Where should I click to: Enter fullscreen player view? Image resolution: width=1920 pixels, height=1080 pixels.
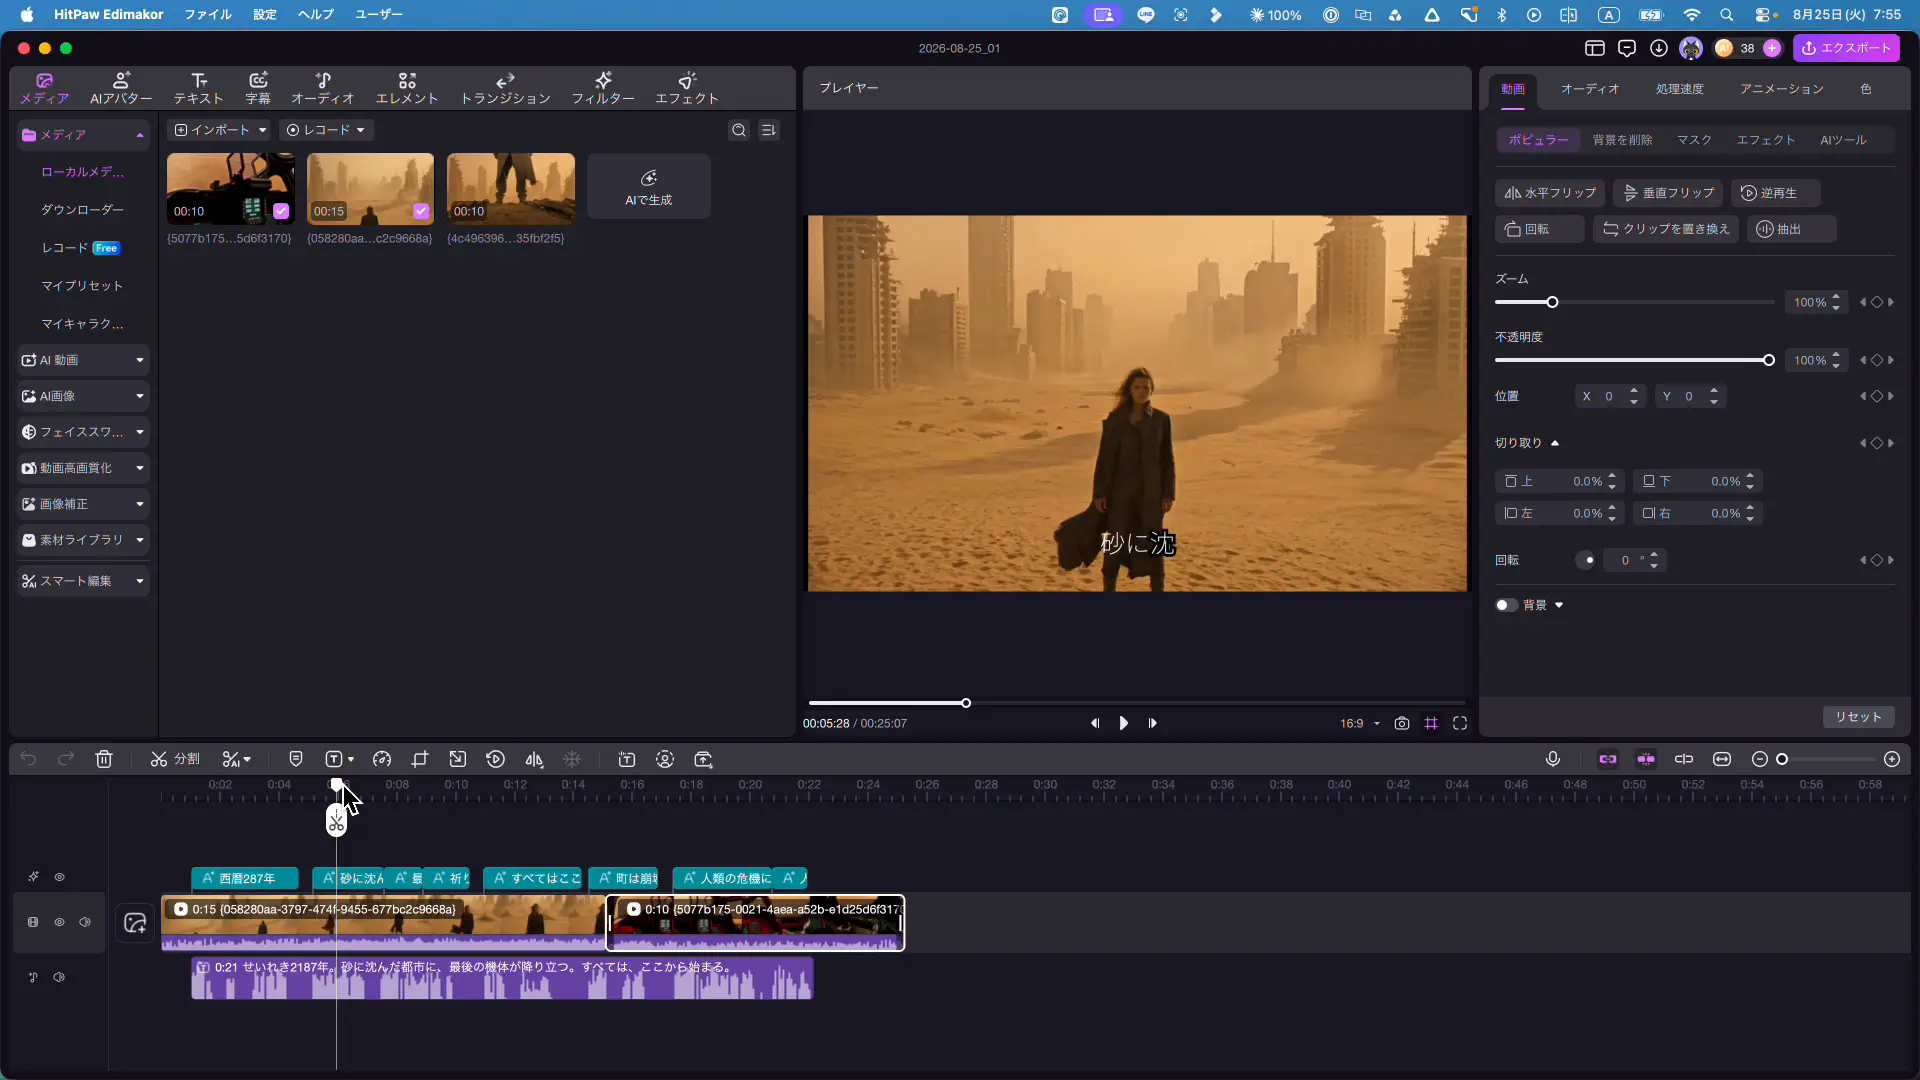pyautogui.click(x=1460, y=723)
